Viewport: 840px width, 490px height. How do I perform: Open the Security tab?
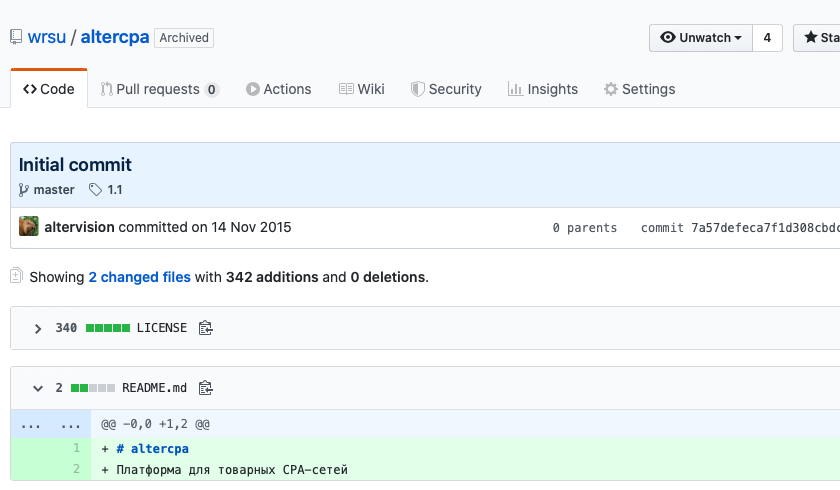pos(446,89)
